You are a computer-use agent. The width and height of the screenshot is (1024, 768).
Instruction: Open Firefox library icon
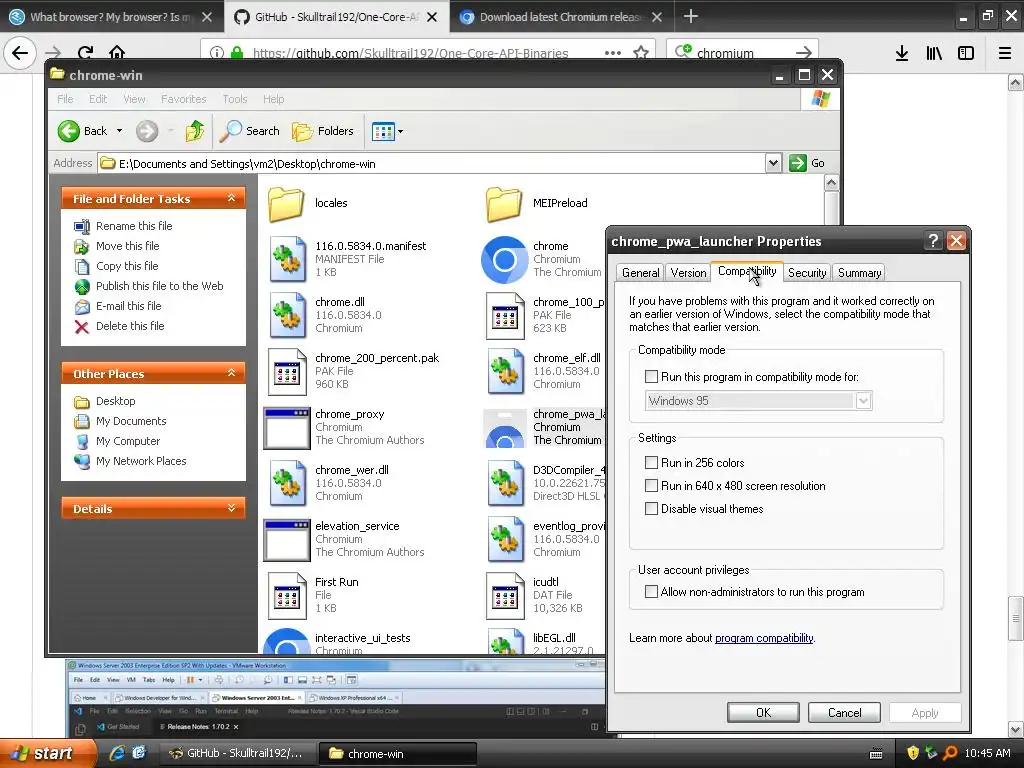pyautogui.click(x=934, y=53)
